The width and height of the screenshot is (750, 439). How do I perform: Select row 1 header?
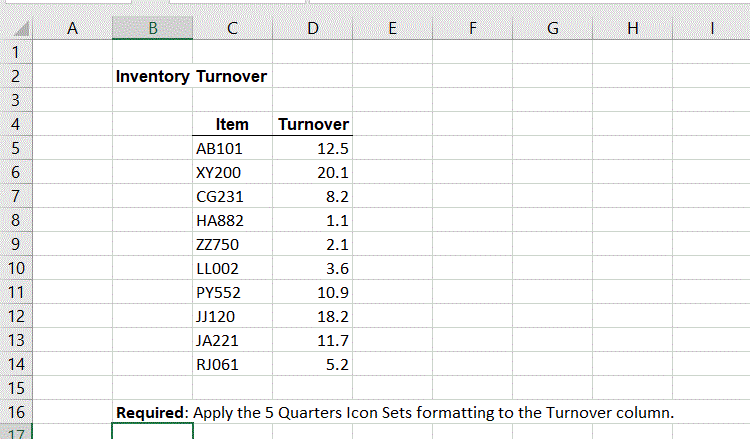click(16, 52)
